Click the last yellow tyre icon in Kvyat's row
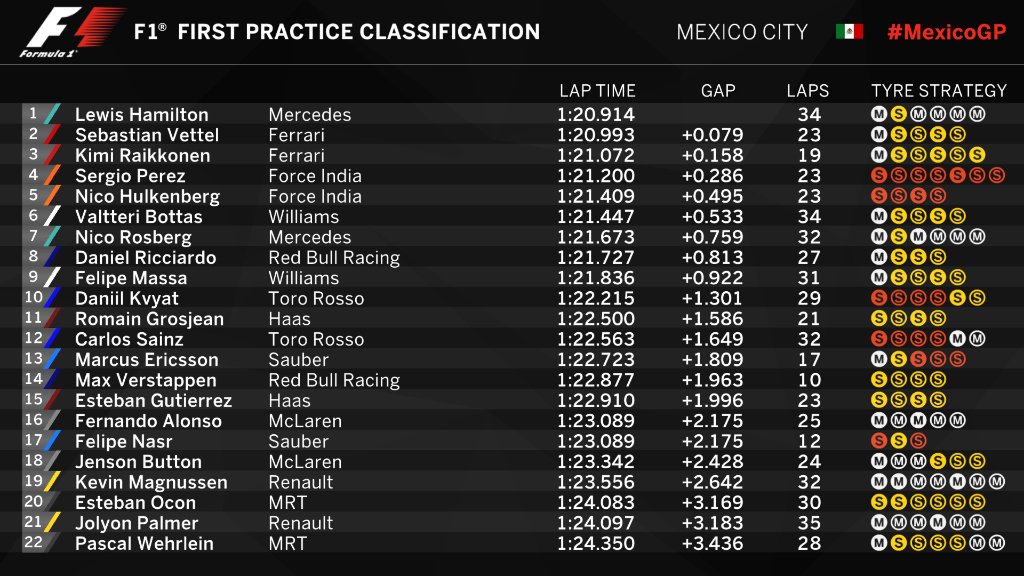The width and height of the screenshot is (1024, 576). [977, 298]
